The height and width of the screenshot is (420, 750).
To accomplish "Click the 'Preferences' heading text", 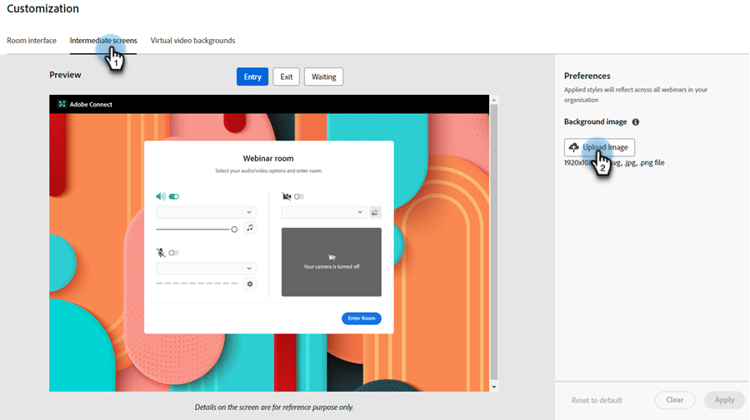I will tap(587, 76).
